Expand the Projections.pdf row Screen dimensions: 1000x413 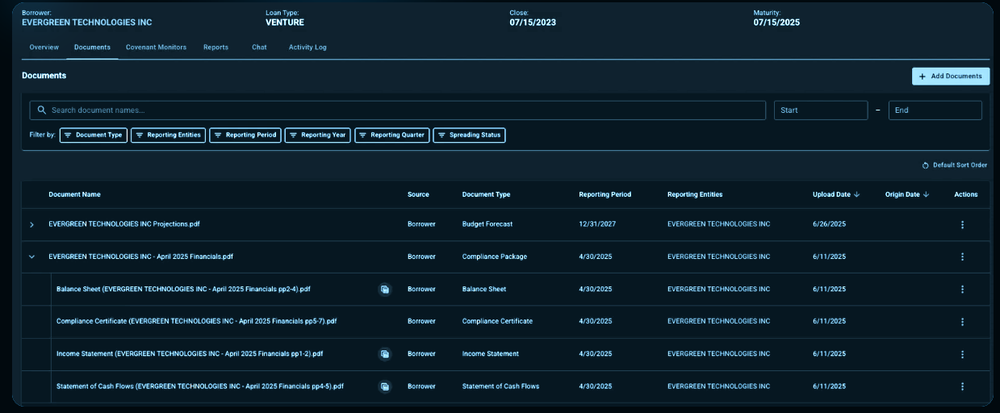[x=32, y=225]
